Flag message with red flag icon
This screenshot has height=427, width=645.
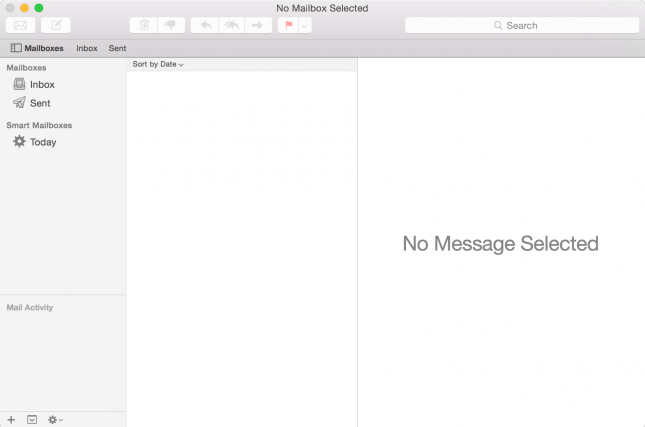point(288,26)
